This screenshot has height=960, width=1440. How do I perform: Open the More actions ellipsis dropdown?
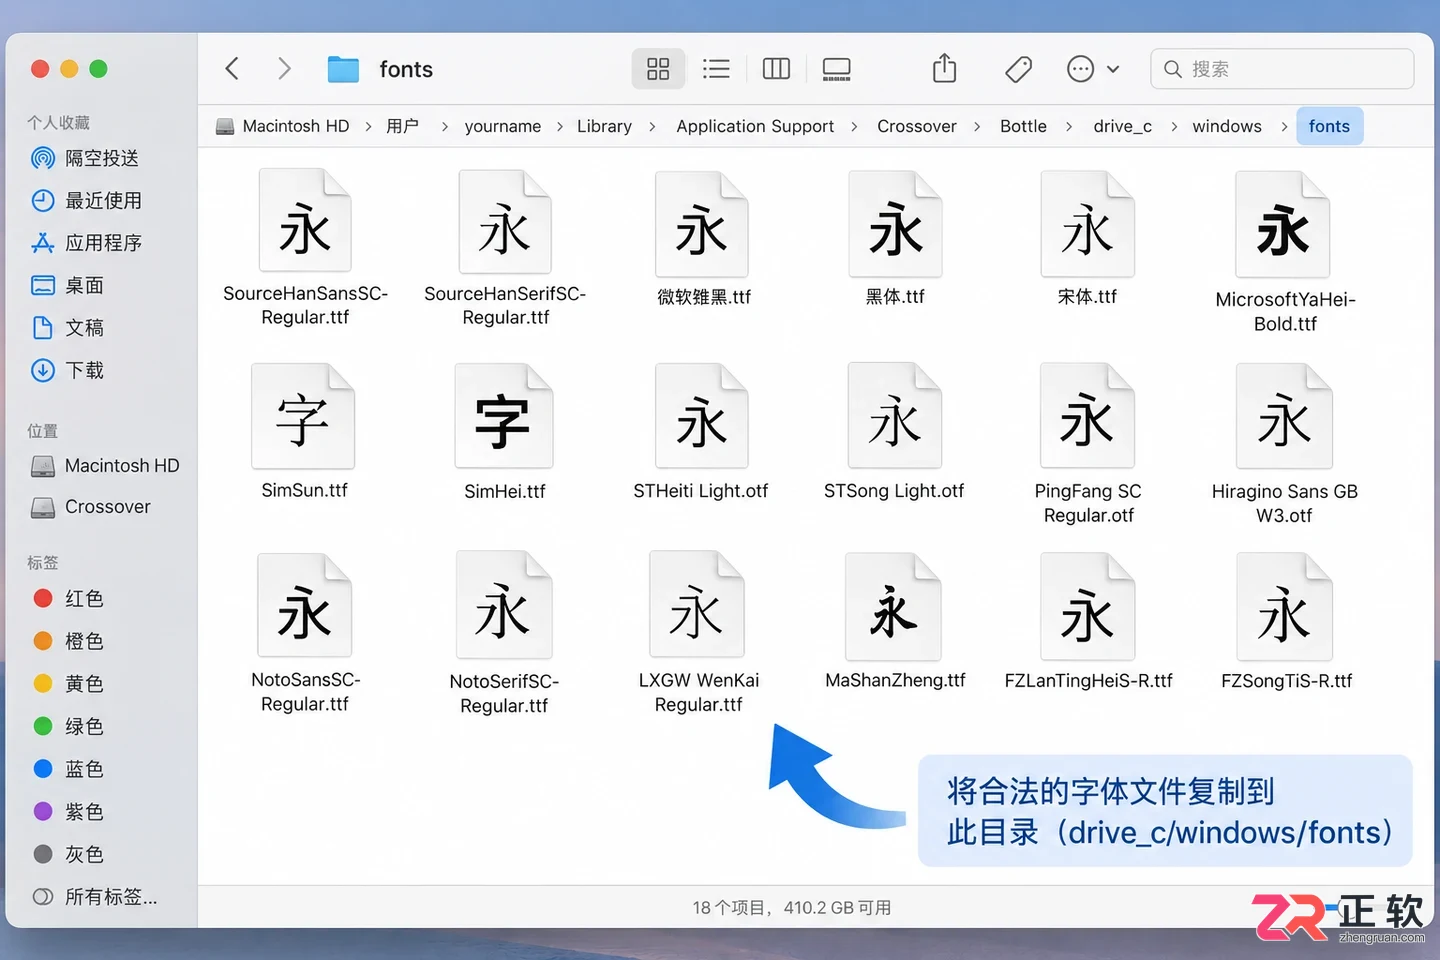[x=1093, y=69]
